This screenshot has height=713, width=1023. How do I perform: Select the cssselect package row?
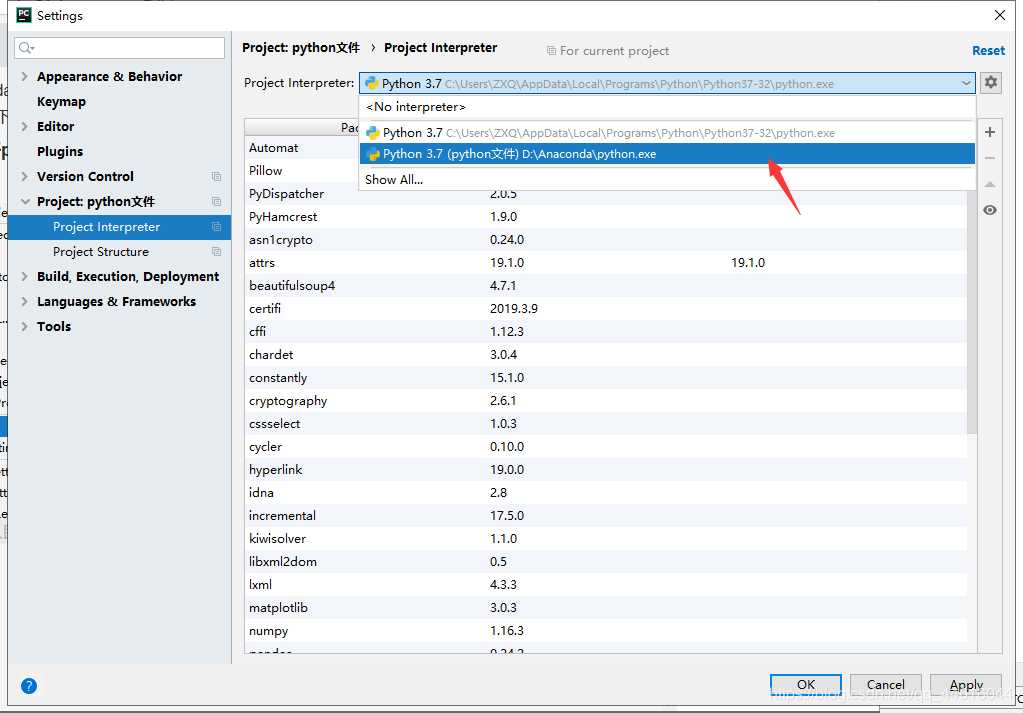click(605, 423)
